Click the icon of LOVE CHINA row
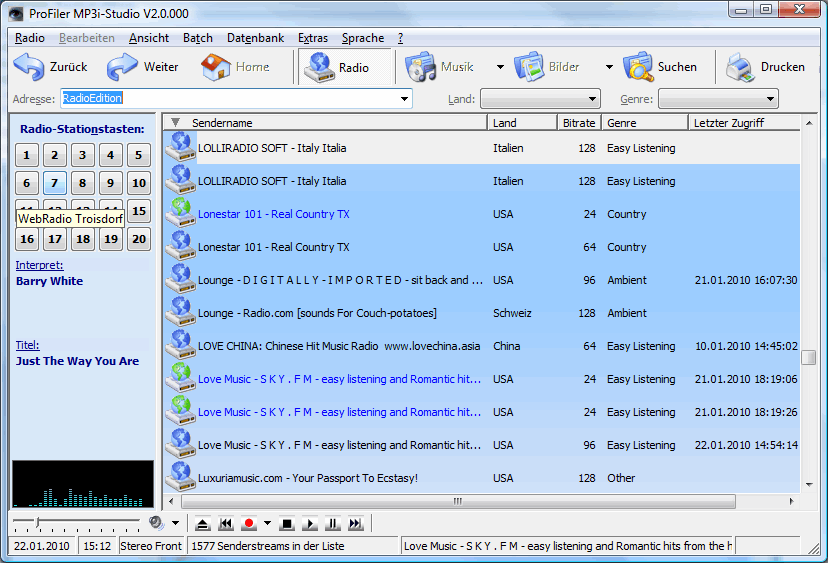This screenshot has width=828, height=563. point(181,345)
